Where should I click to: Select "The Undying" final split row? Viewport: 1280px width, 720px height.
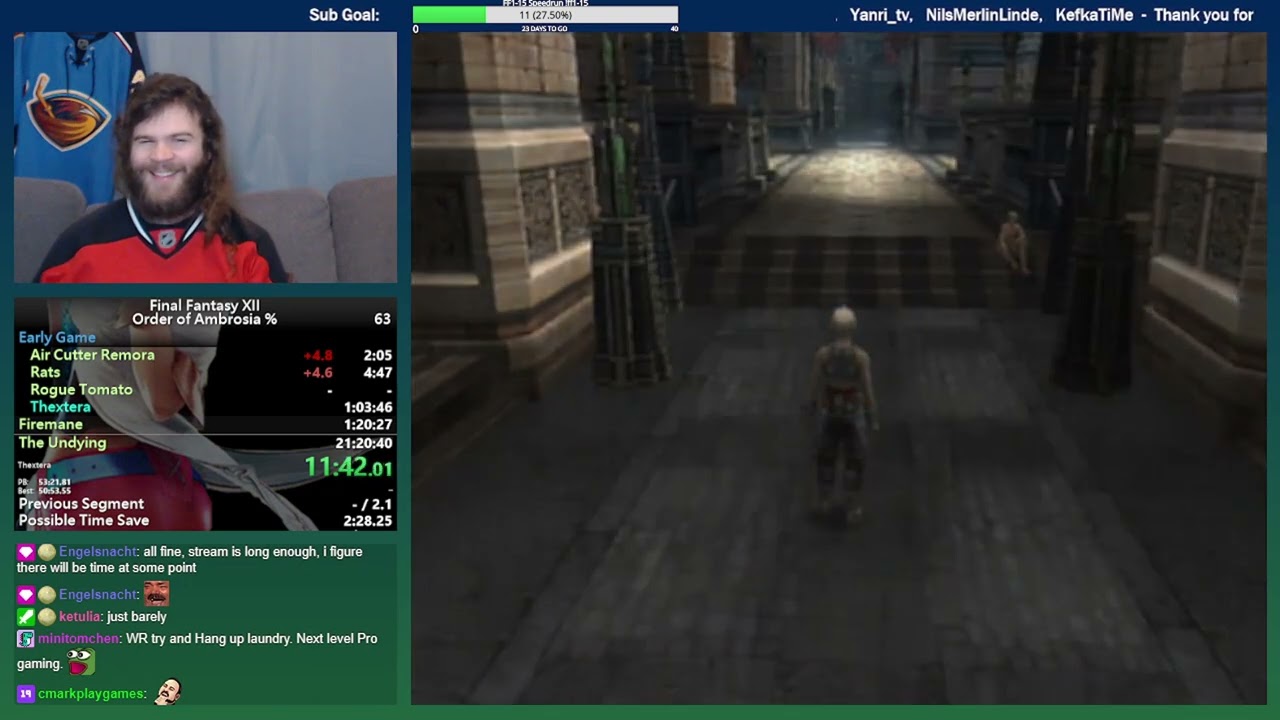coord(205,443)
